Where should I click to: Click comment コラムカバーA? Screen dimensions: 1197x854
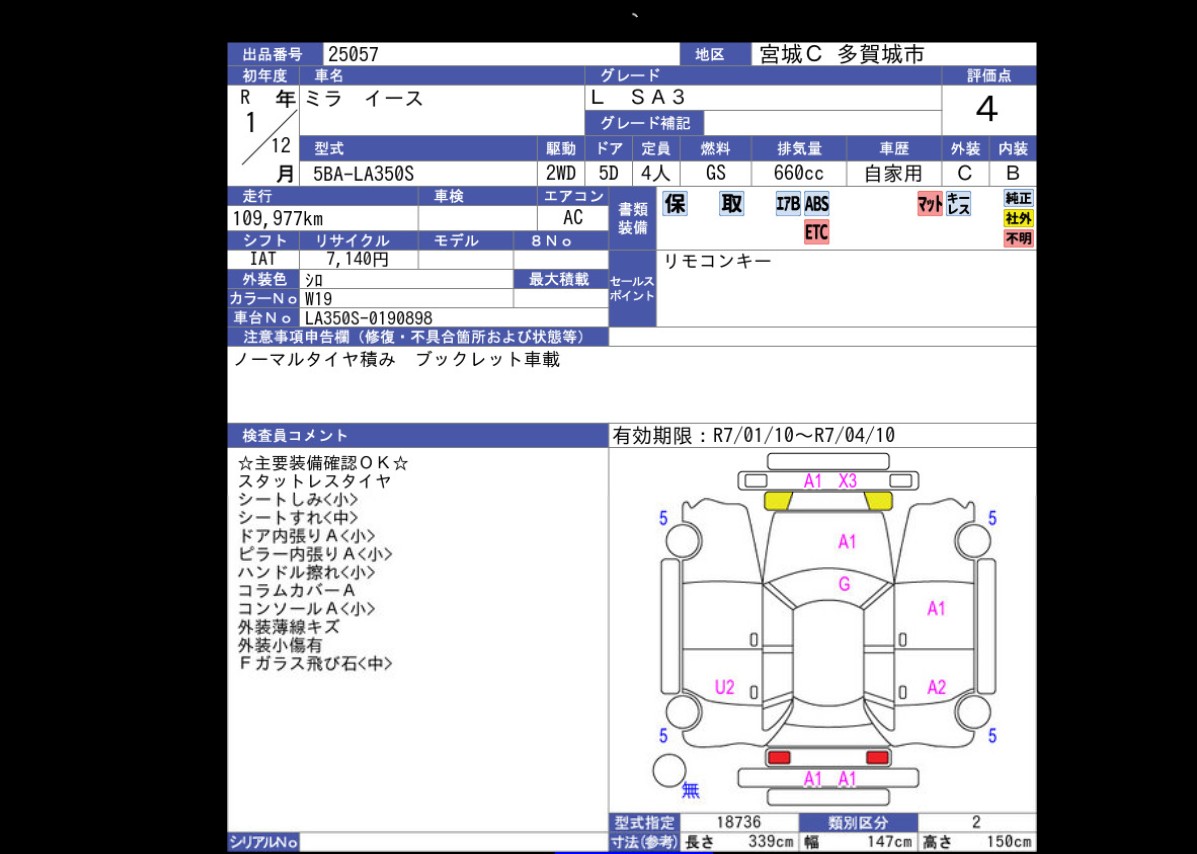coord(296,591)
